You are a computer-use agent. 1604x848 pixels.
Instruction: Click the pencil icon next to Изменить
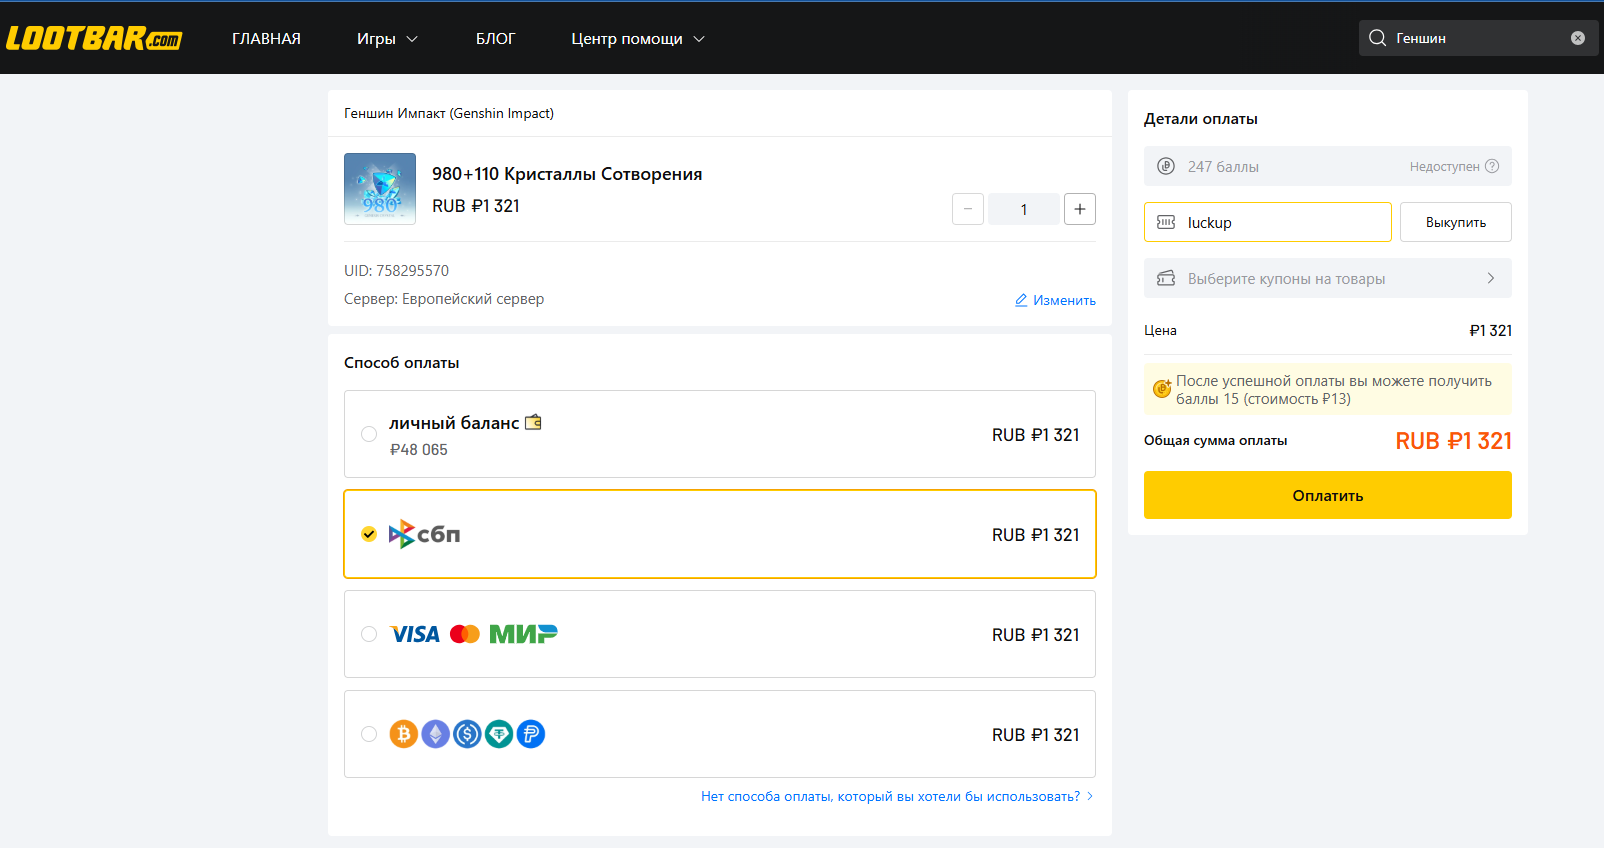pyautogui.click(x=1021, y=300)
